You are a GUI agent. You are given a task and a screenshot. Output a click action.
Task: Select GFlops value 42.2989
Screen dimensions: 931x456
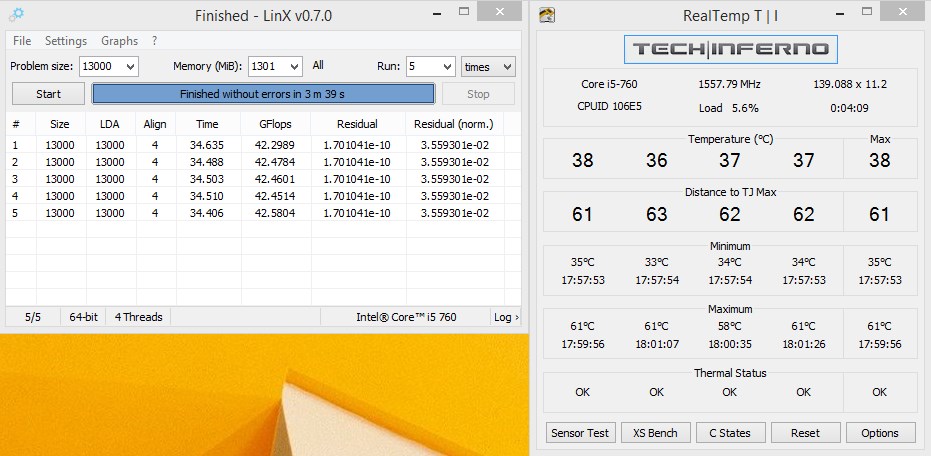tap(275, 145)
